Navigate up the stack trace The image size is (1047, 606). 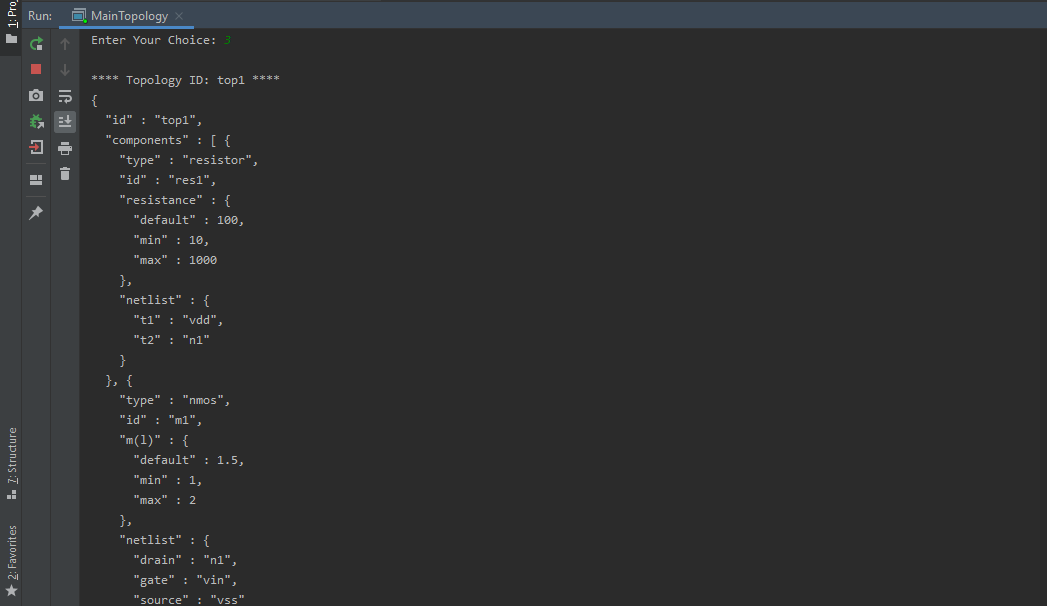[x=65, y=43]
